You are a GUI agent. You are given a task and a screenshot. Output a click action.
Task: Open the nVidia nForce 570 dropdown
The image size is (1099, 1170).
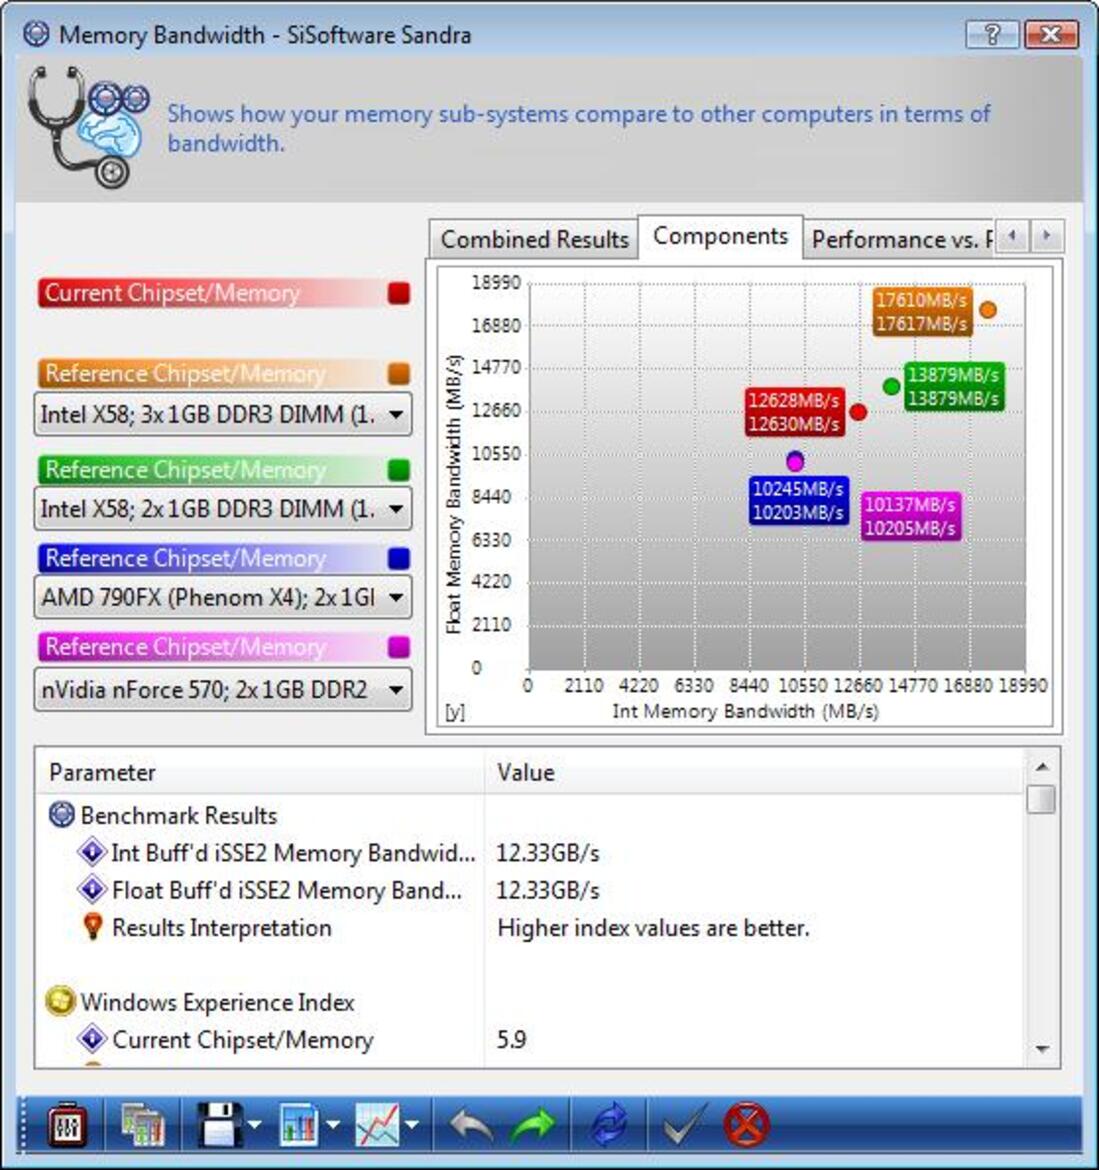point(222,689)
